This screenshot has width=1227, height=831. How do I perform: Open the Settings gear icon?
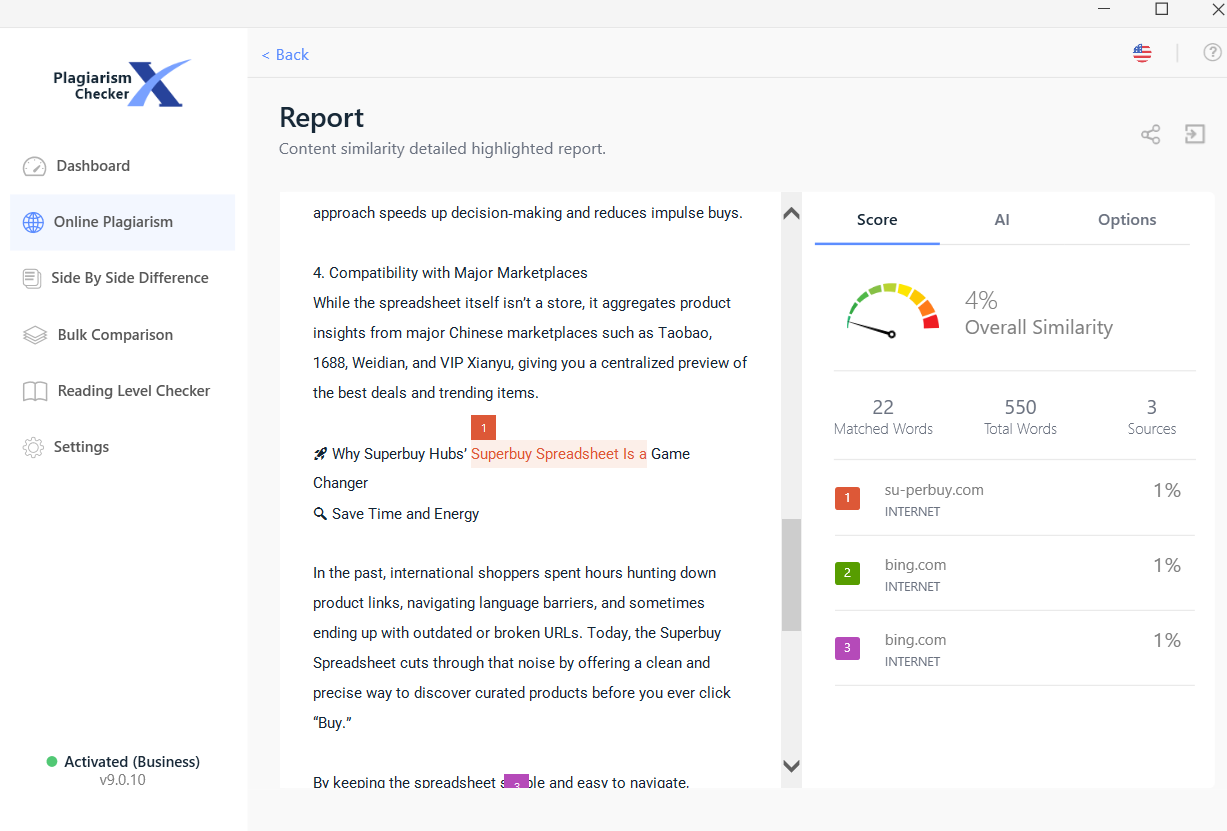coord(33,447)
